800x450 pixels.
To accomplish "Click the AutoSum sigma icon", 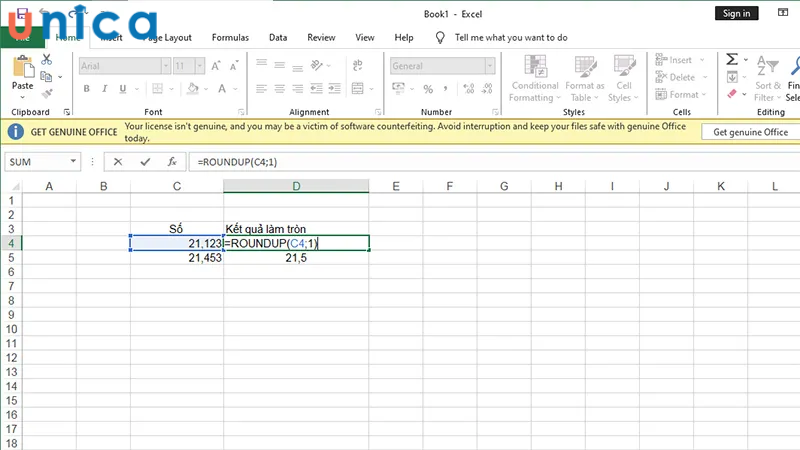I will tap(732, 60).
